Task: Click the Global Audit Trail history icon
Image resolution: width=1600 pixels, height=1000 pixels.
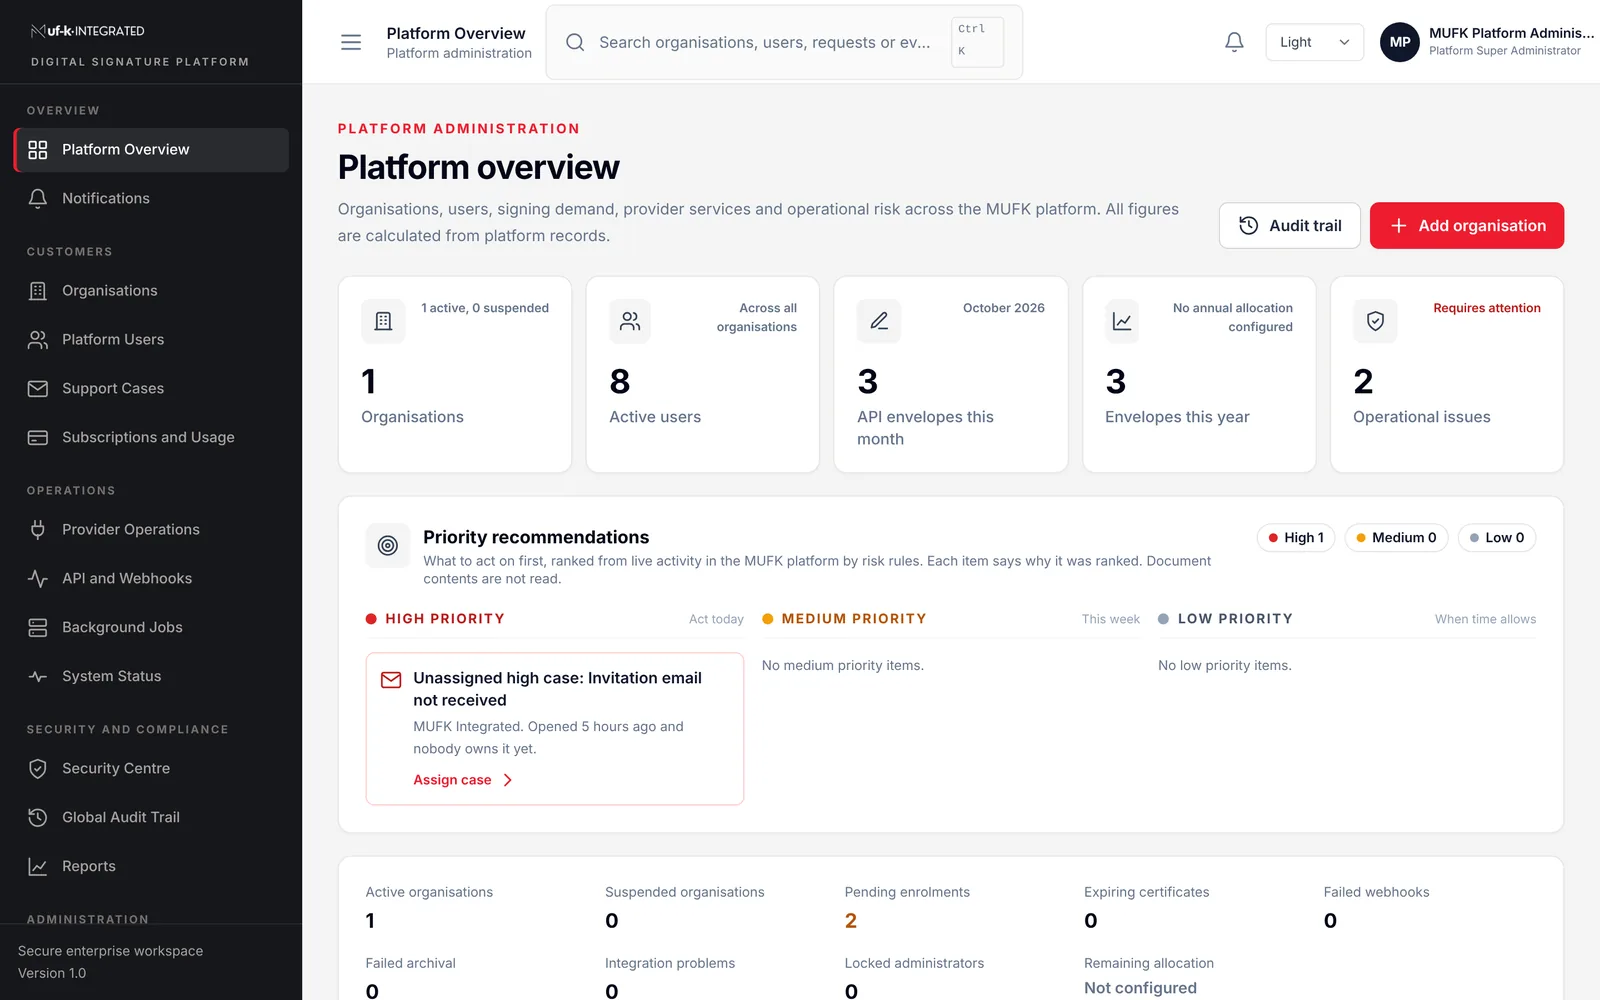Action: click(38, 818)
